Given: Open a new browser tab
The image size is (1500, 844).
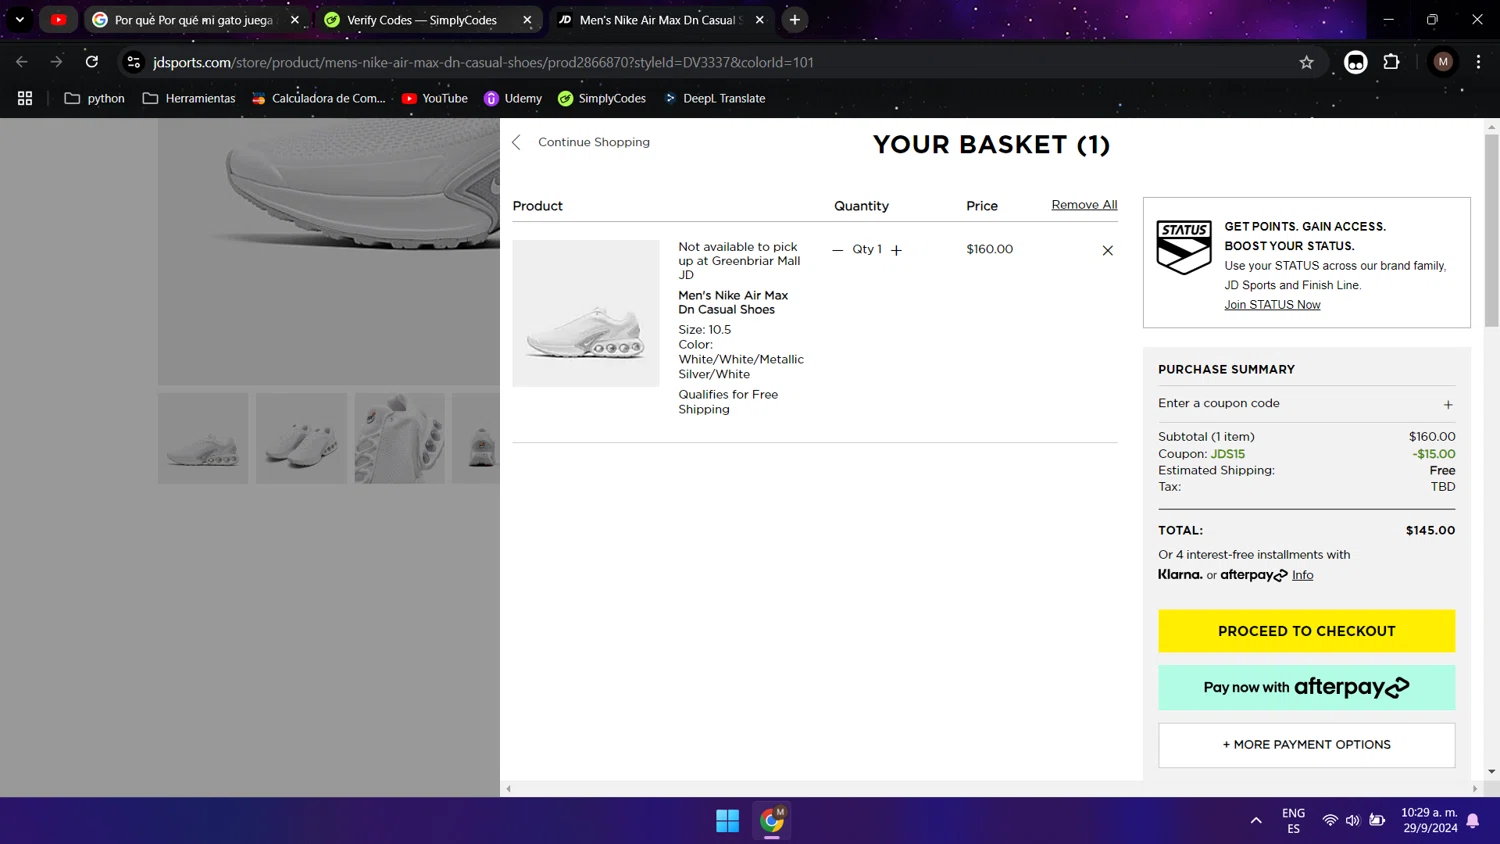Looking at the screenshot, I should (795, 20).
